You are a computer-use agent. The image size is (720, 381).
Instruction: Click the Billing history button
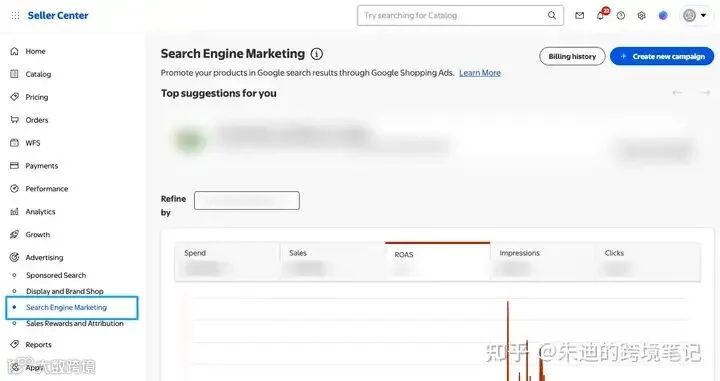pyautogui.click(x=572, y=56)
